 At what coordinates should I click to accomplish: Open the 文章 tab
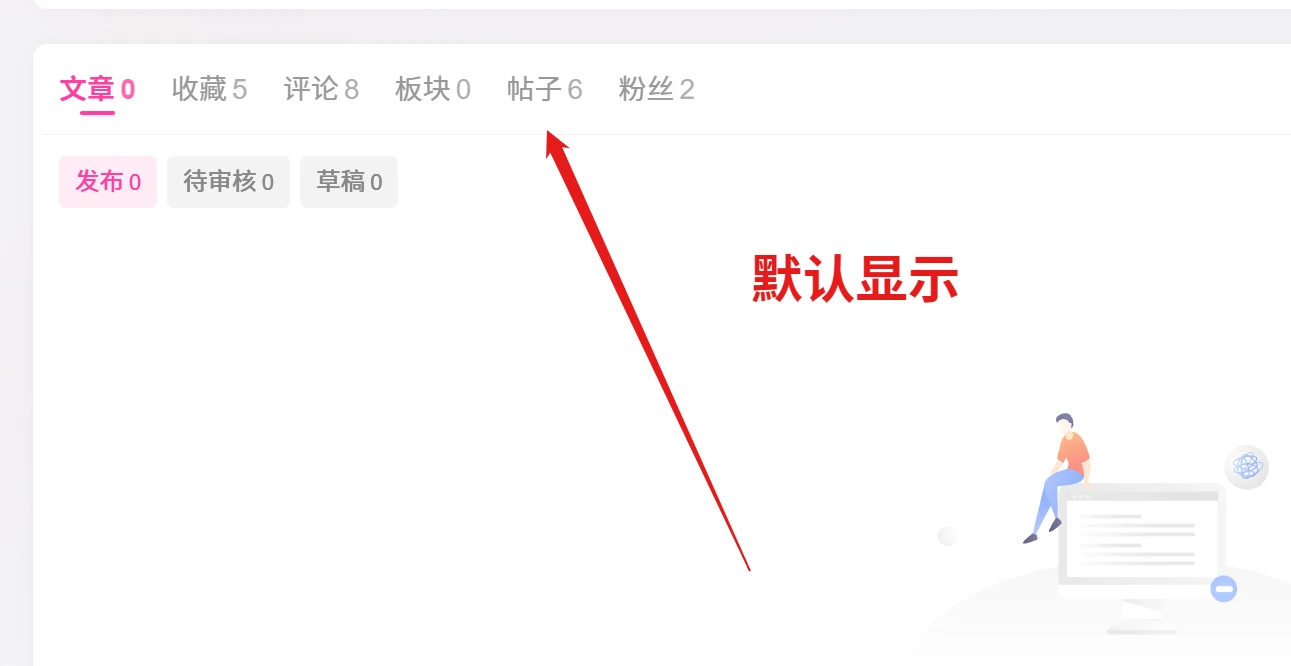[x=97, y=90]
